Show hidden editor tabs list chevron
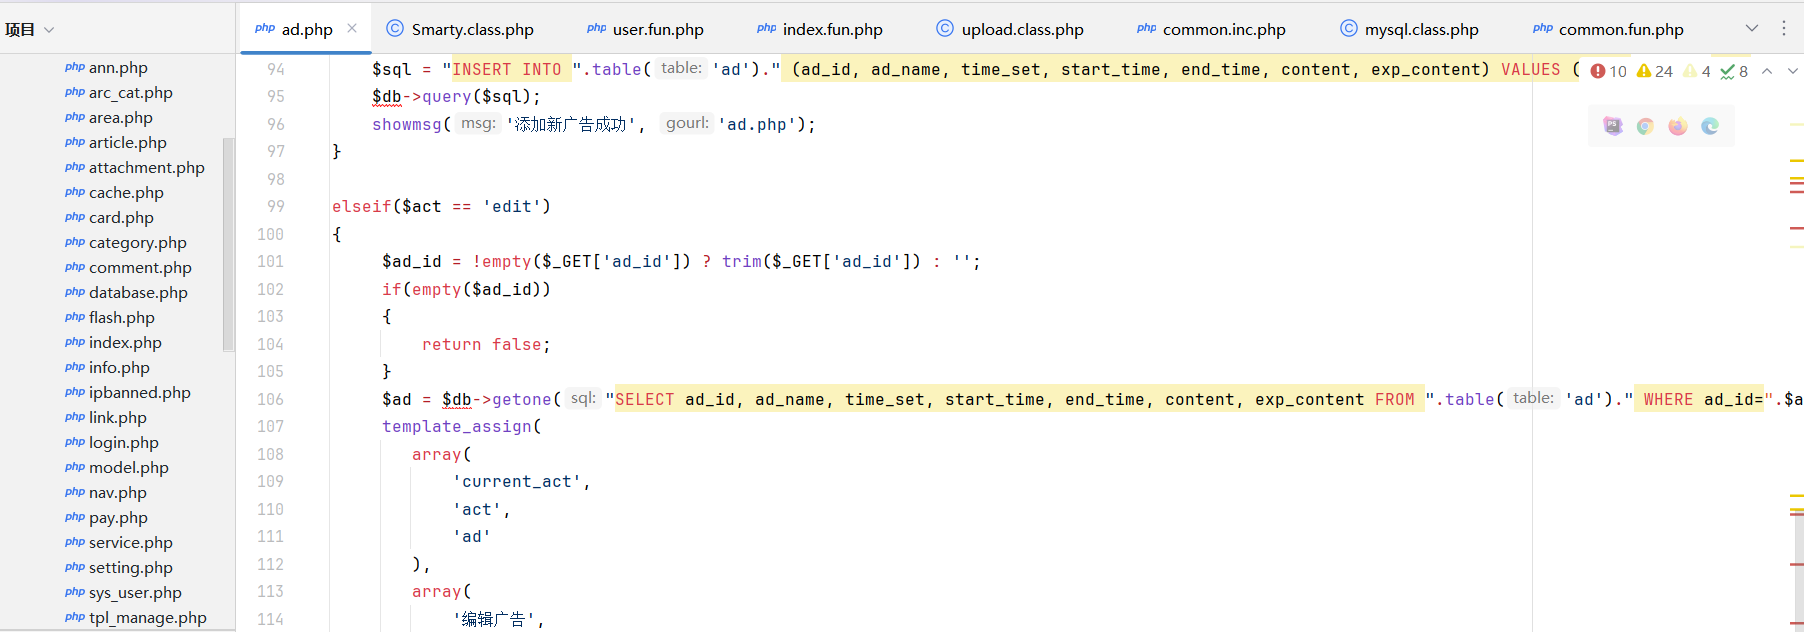 (x=1752, y=28)
